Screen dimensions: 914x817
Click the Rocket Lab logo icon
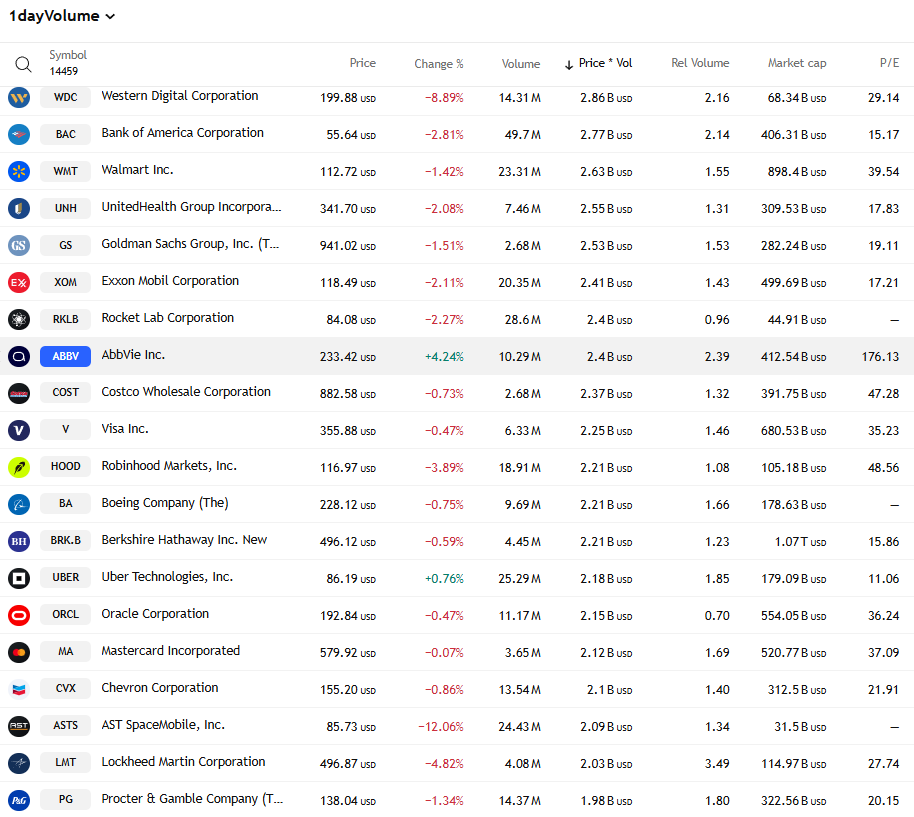click(x=19, y=319)
